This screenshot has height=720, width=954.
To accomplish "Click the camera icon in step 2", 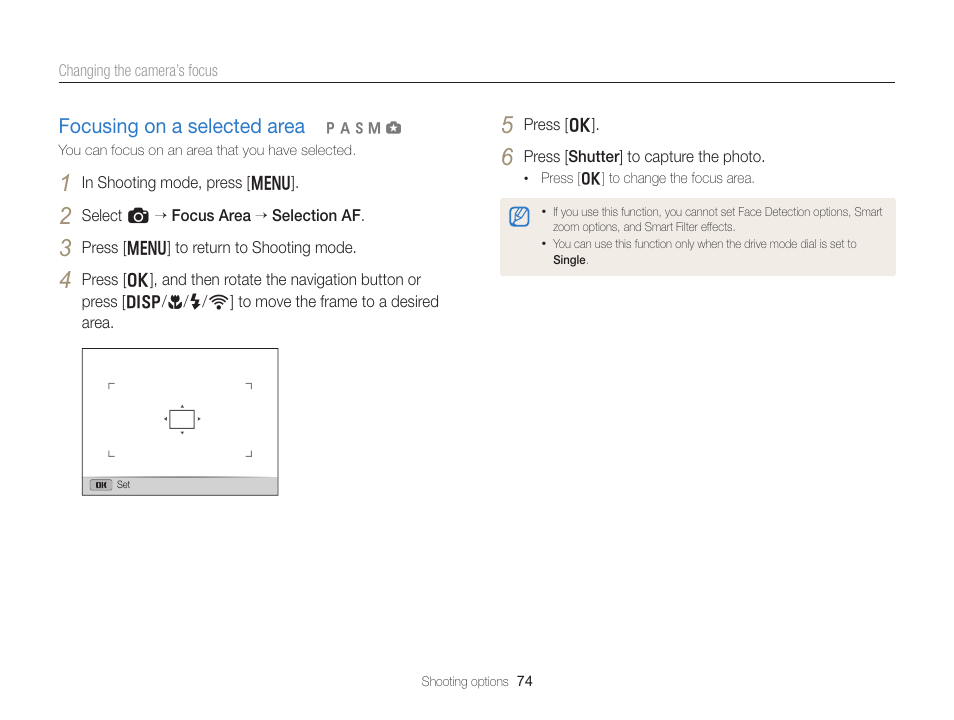I will click(138, 216).
